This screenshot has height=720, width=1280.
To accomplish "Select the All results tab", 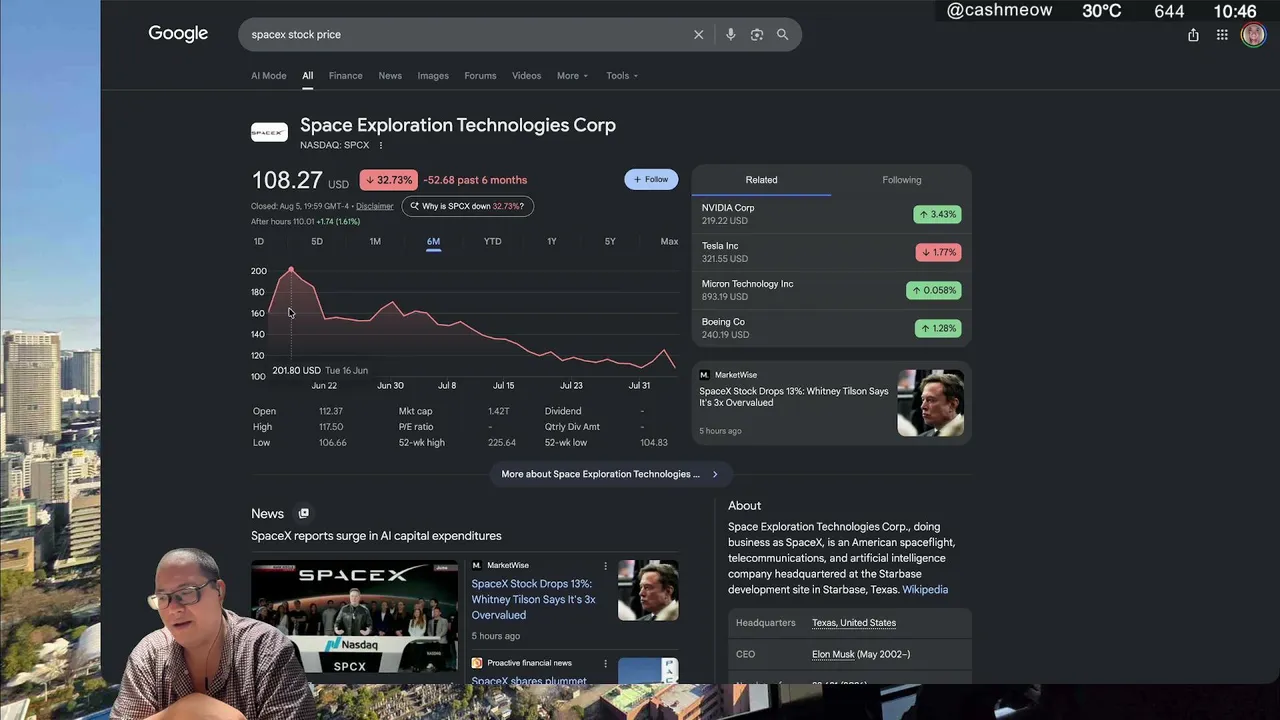I will pyautogui.click(x=308, y=76).
